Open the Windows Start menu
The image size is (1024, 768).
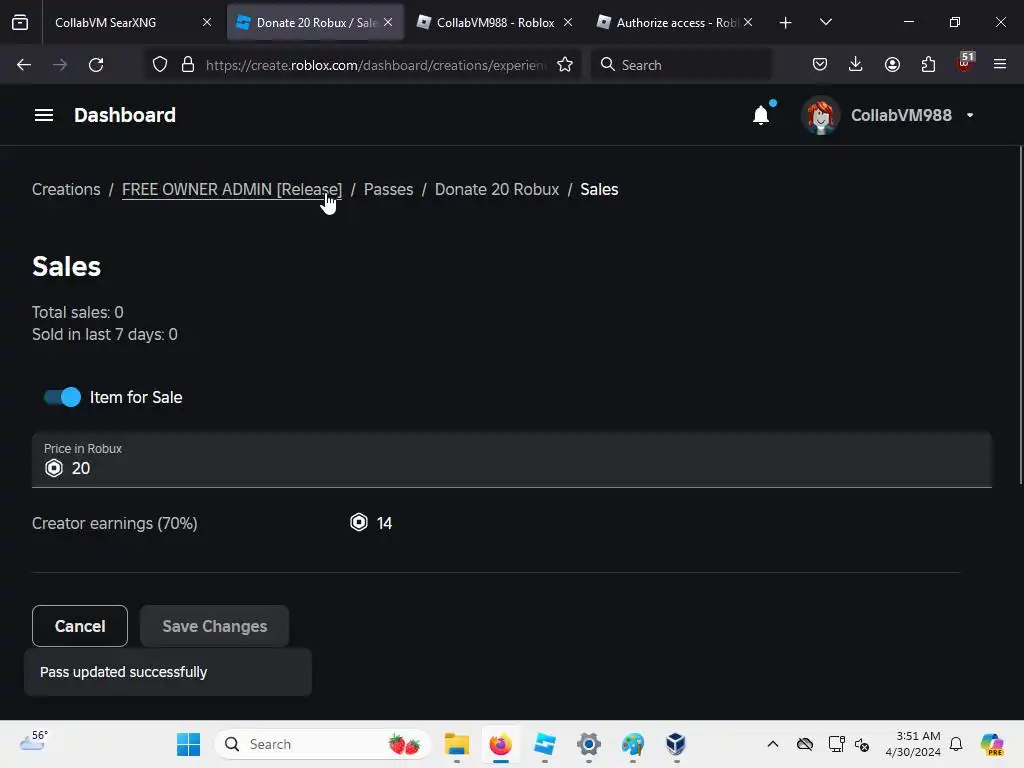tap(188, 744)
